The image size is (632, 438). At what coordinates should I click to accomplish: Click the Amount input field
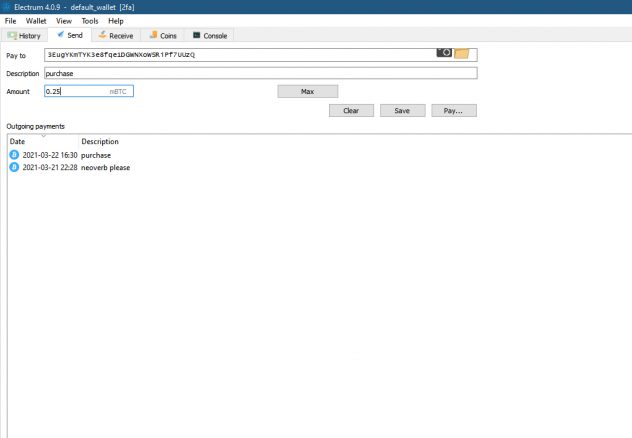tap(89, 91)
